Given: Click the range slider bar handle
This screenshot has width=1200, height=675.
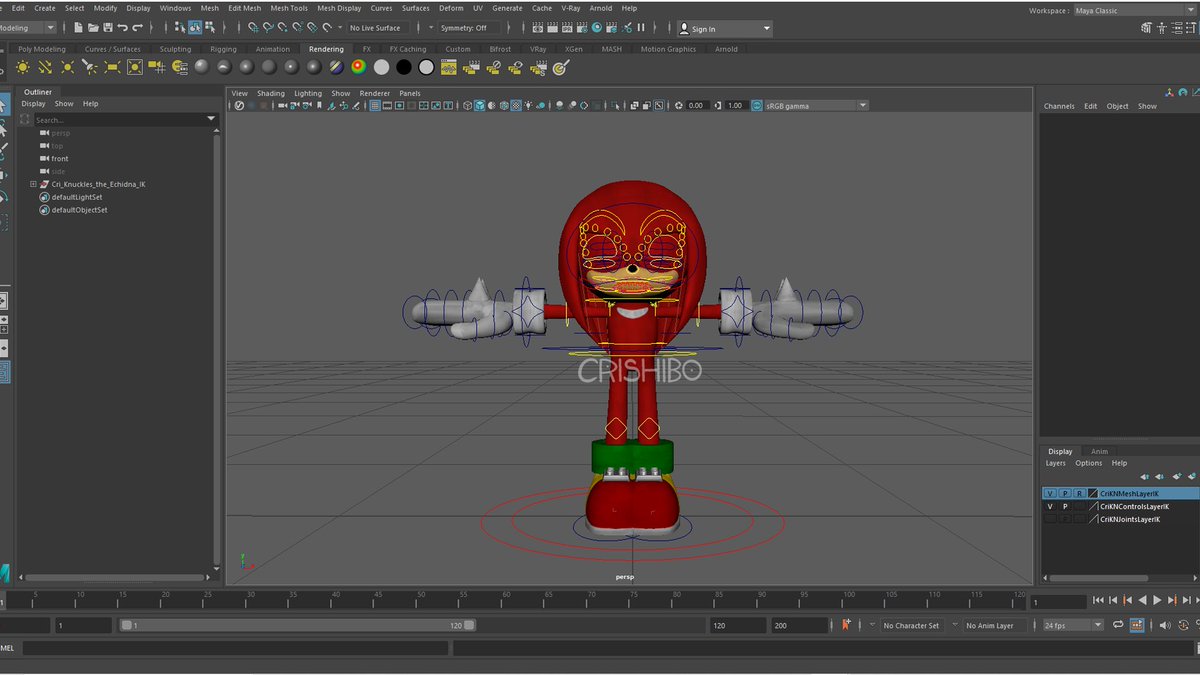Looking at the screenshot, I should (297, 625).
